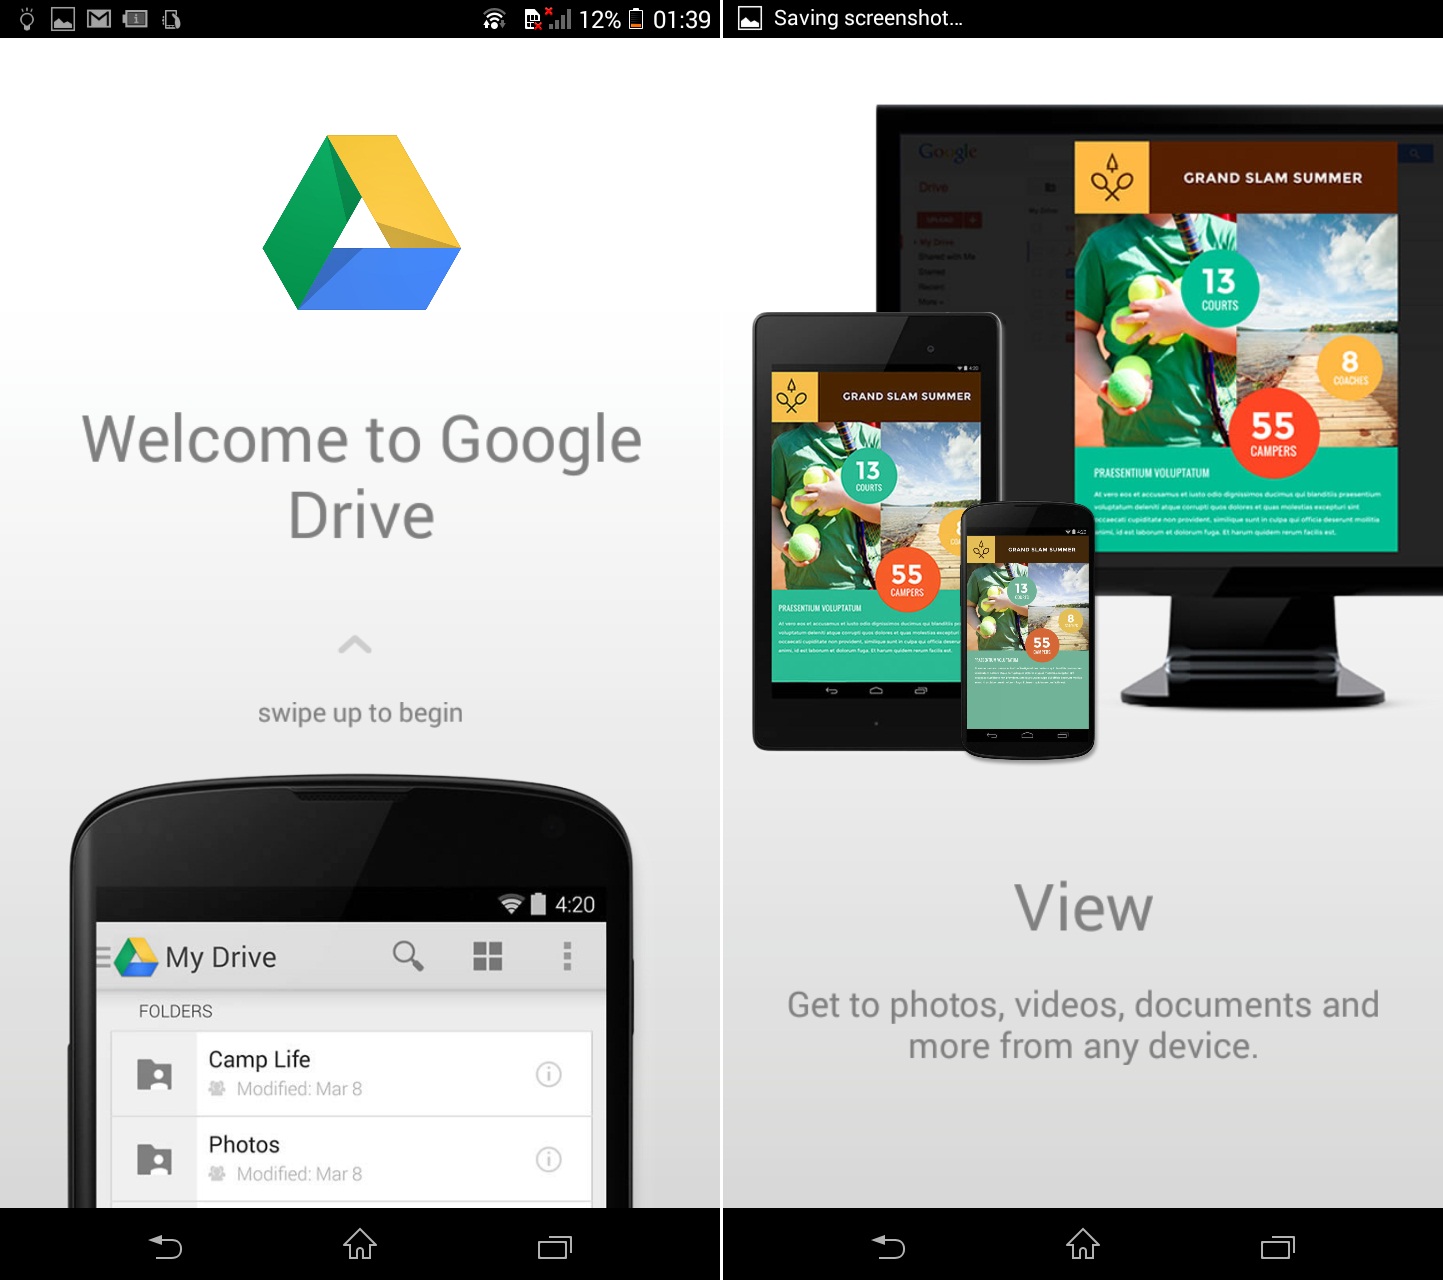Image resolution: width=1443 pixels, height=1280 pixels.
Task: Tap the 'My Drive' title text
Action: 221,957
